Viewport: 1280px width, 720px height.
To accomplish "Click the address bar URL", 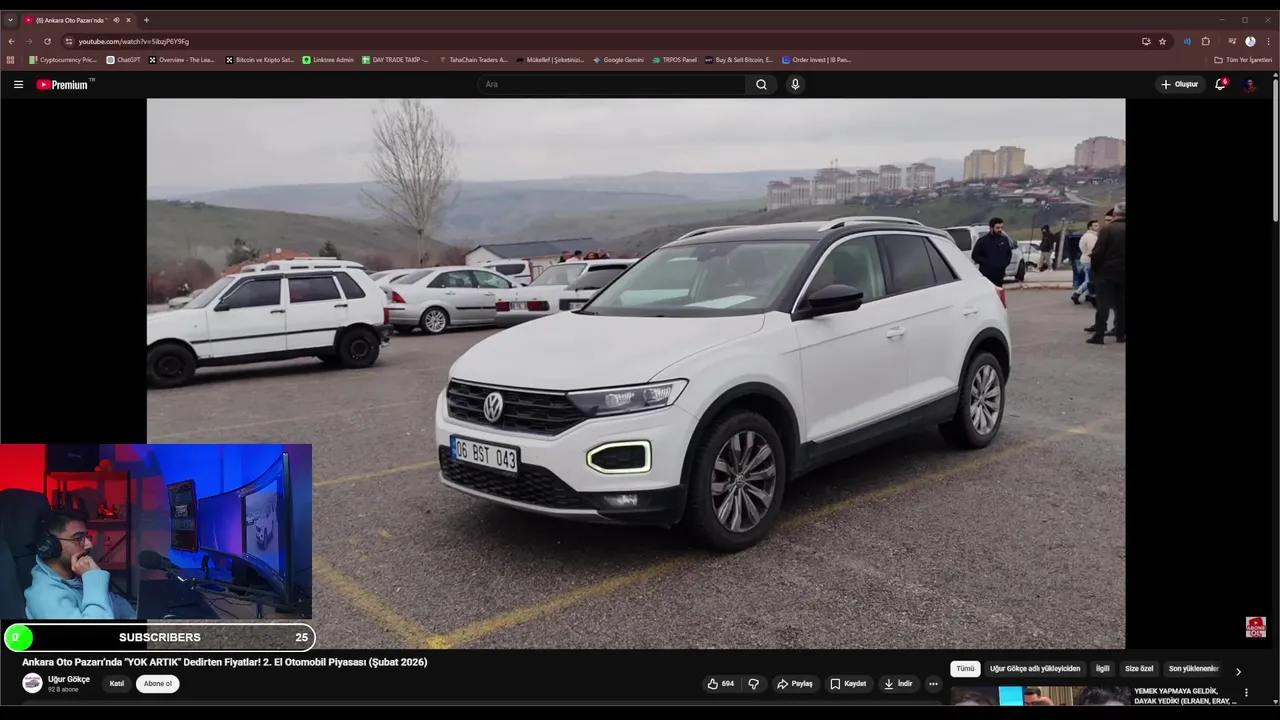I will [134, 41].
